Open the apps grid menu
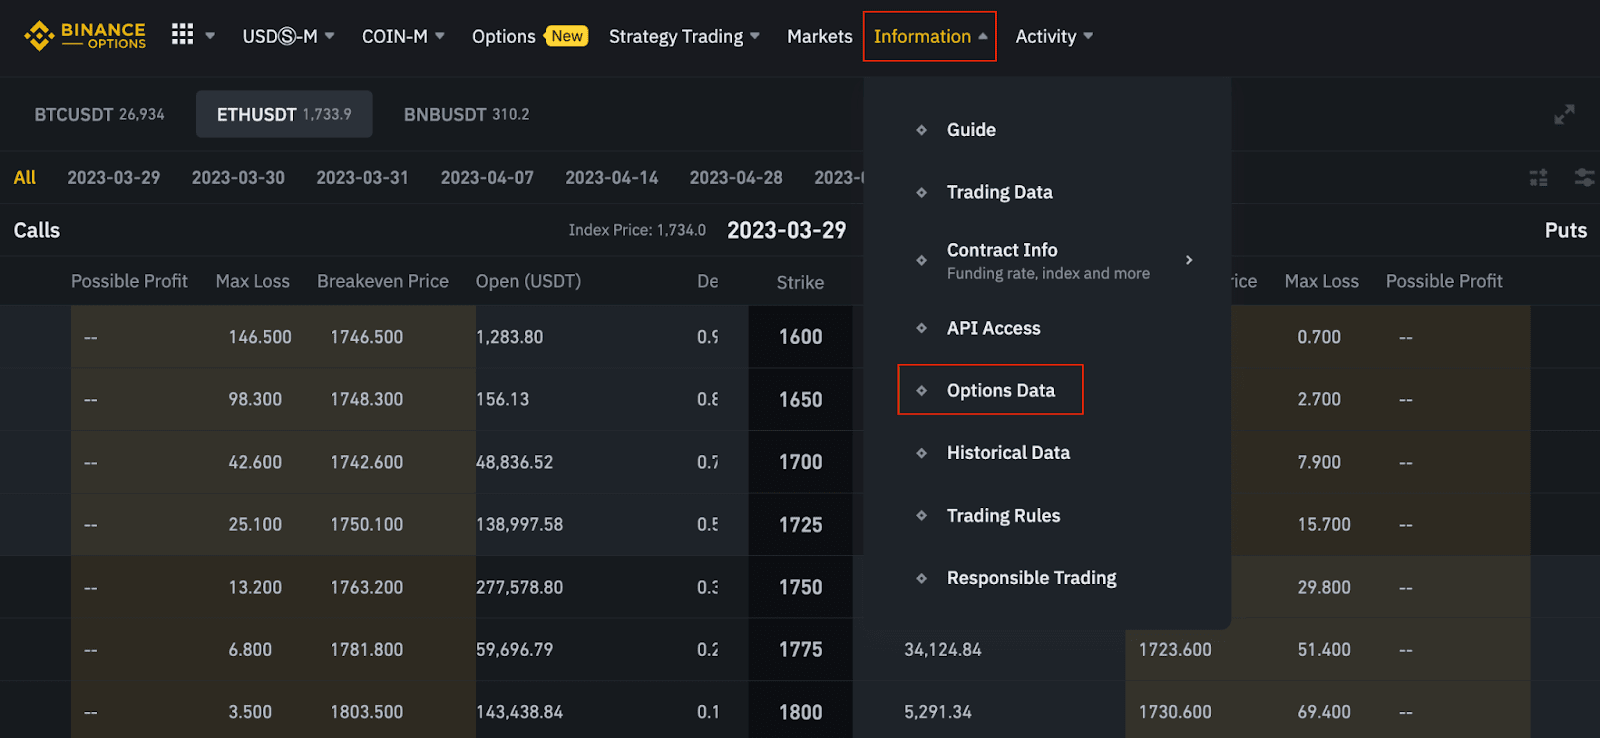 (x=182, y=35)
